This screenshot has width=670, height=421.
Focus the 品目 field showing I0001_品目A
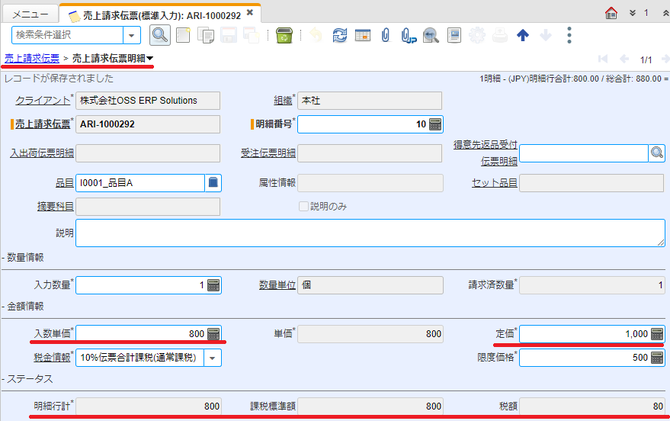(x=140, y=183)
